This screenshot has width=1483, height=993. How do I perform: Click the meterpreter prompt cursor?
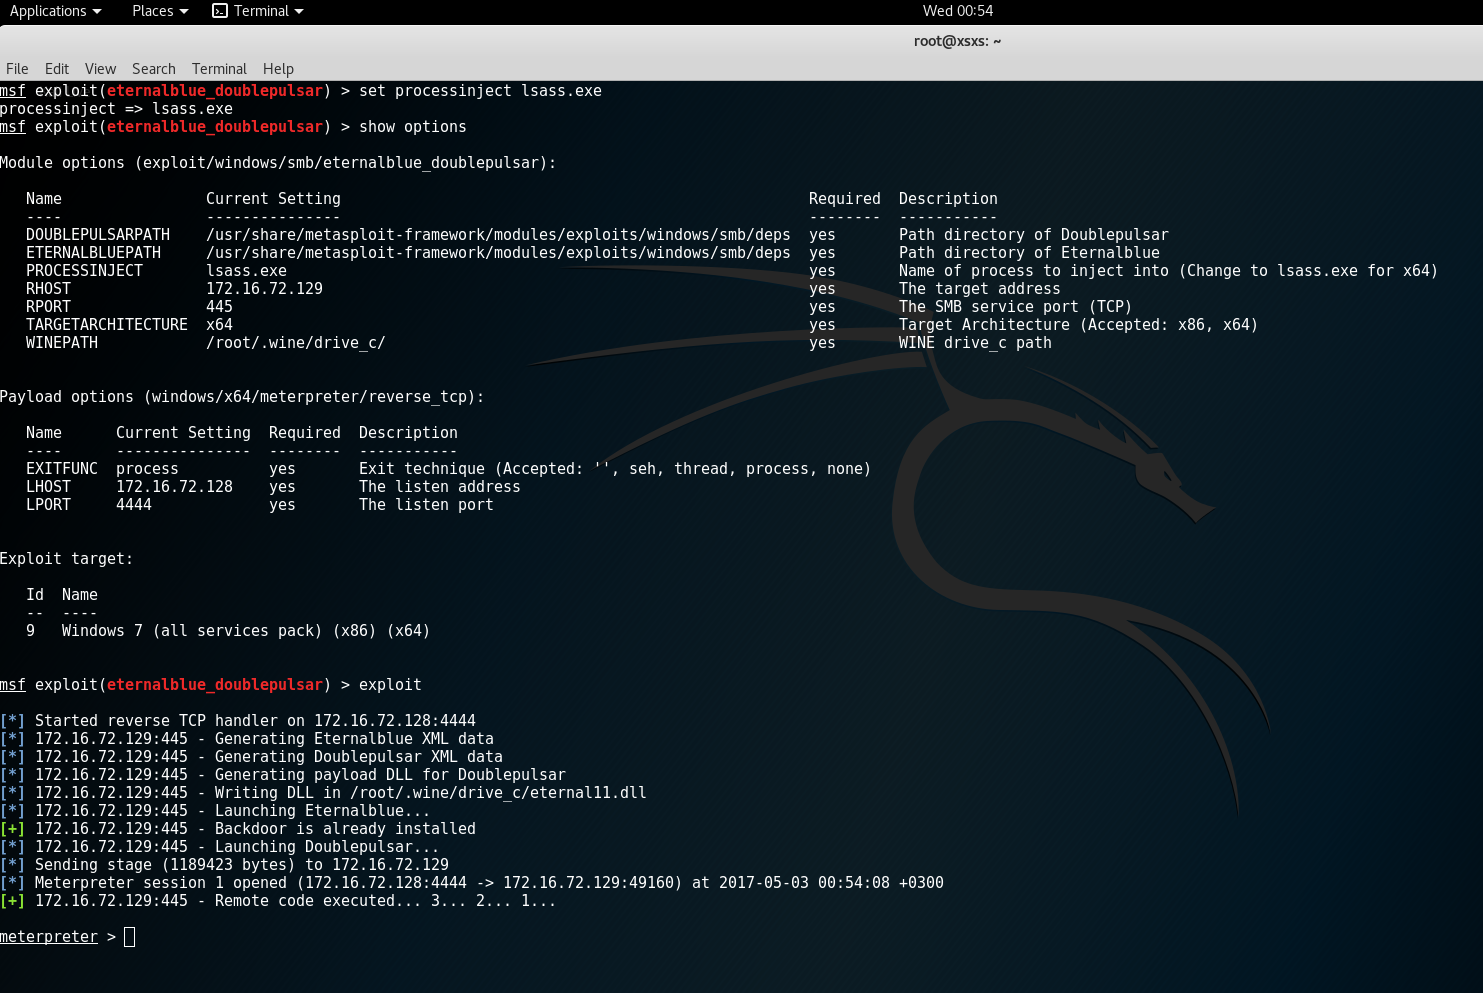pyautogui.click(x=129, y=937)
